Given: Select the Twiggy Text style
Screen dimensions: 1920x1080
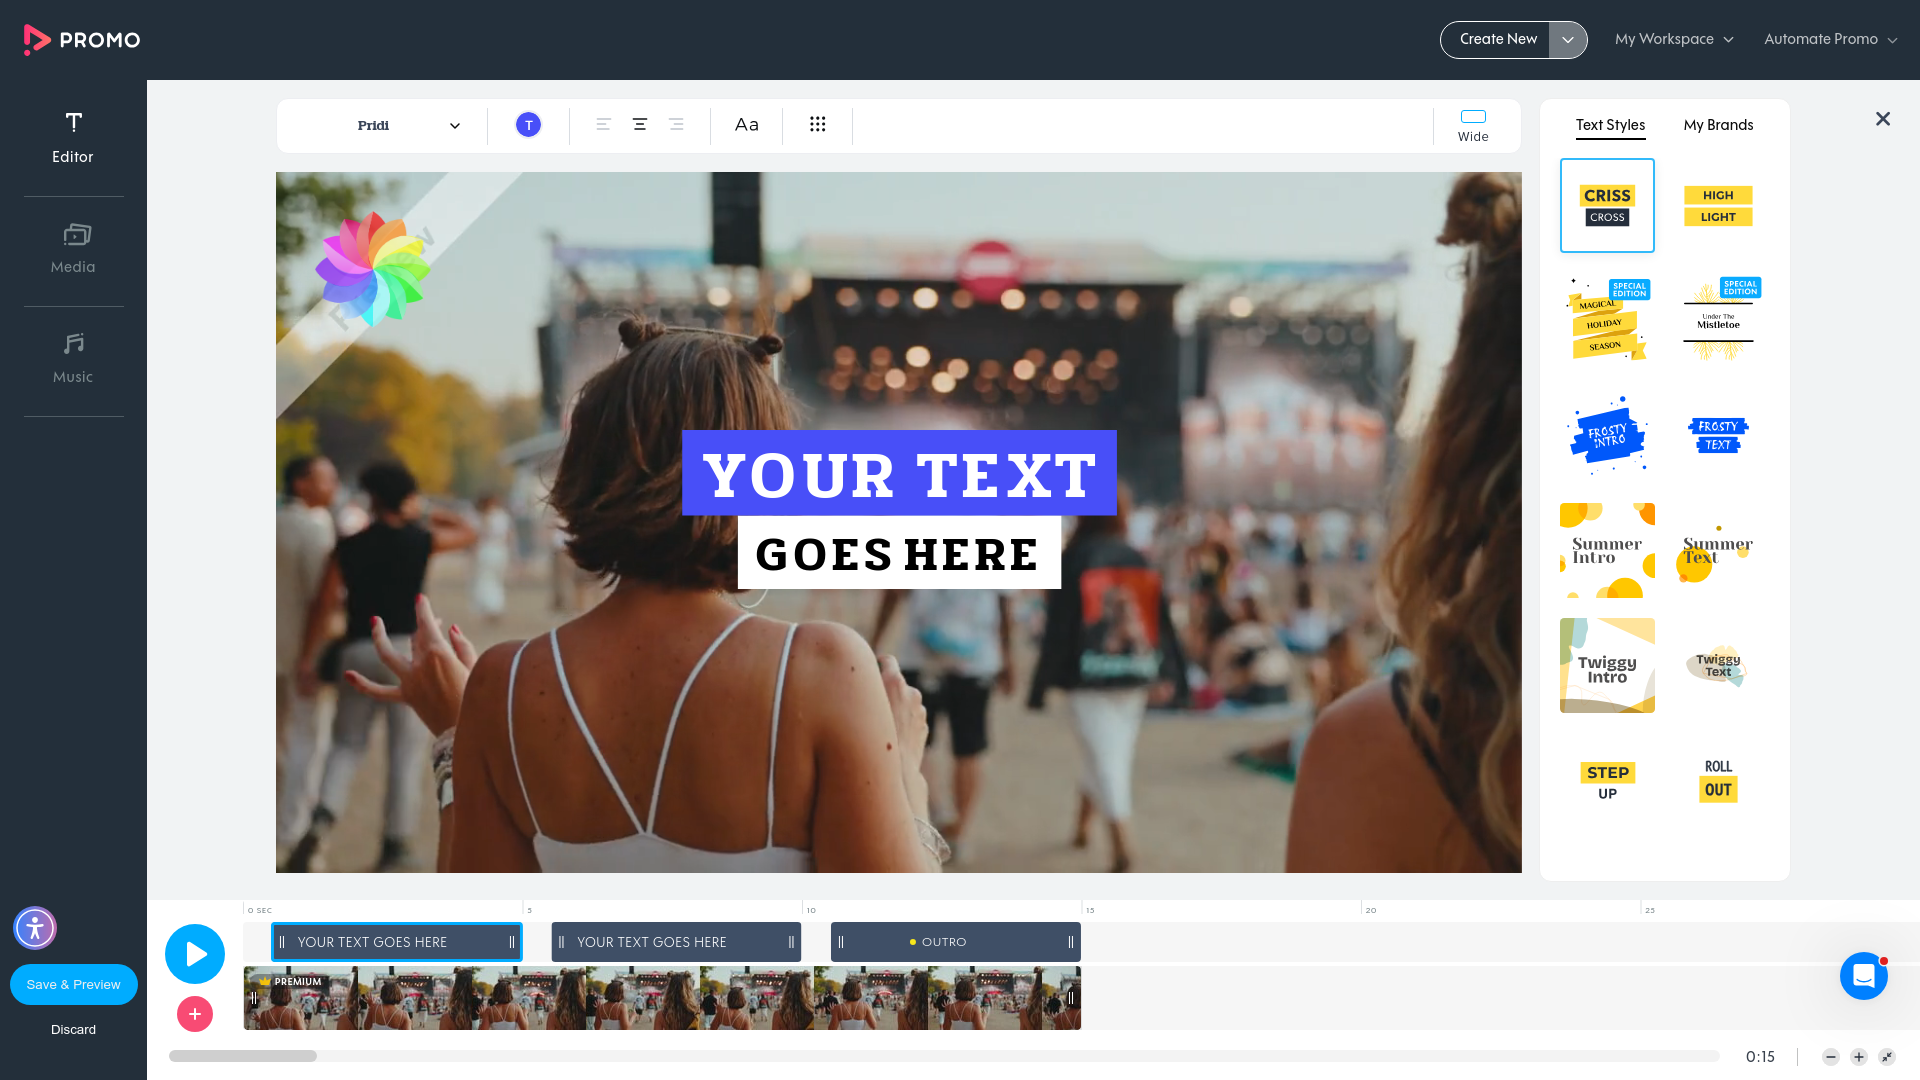Looking at the screenshot, I should point(1718,666).
